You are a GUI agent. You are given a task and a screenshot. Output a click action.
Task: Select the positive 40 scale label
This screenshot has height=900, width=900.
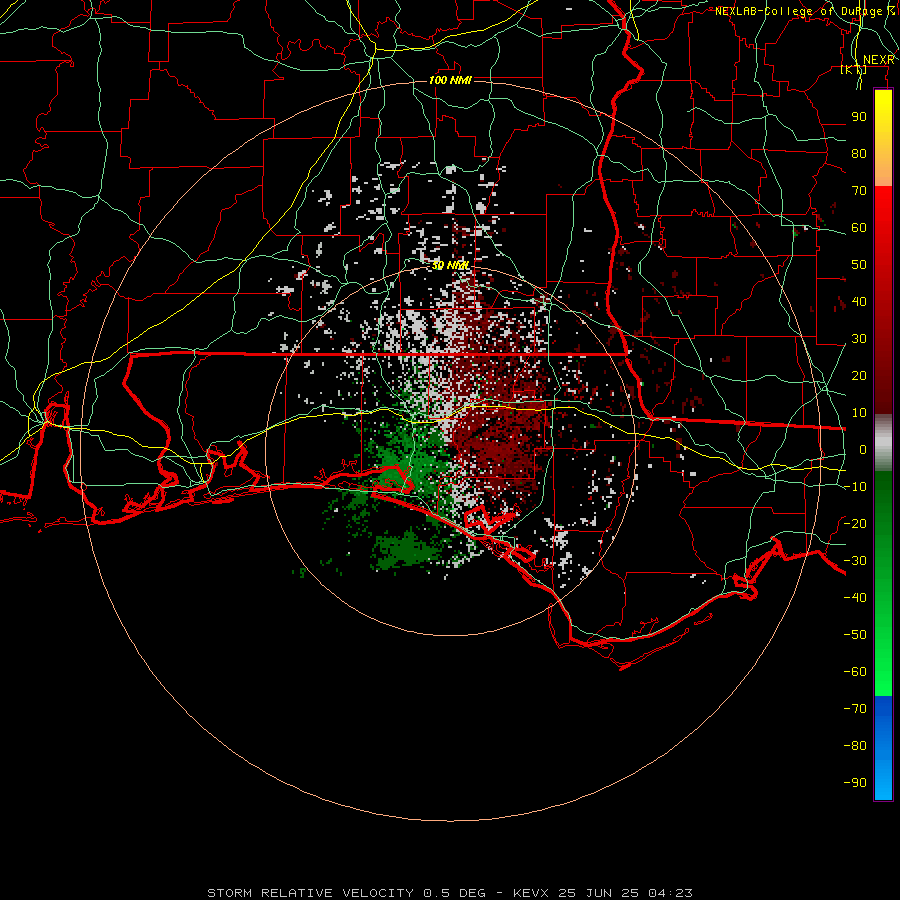859,301
